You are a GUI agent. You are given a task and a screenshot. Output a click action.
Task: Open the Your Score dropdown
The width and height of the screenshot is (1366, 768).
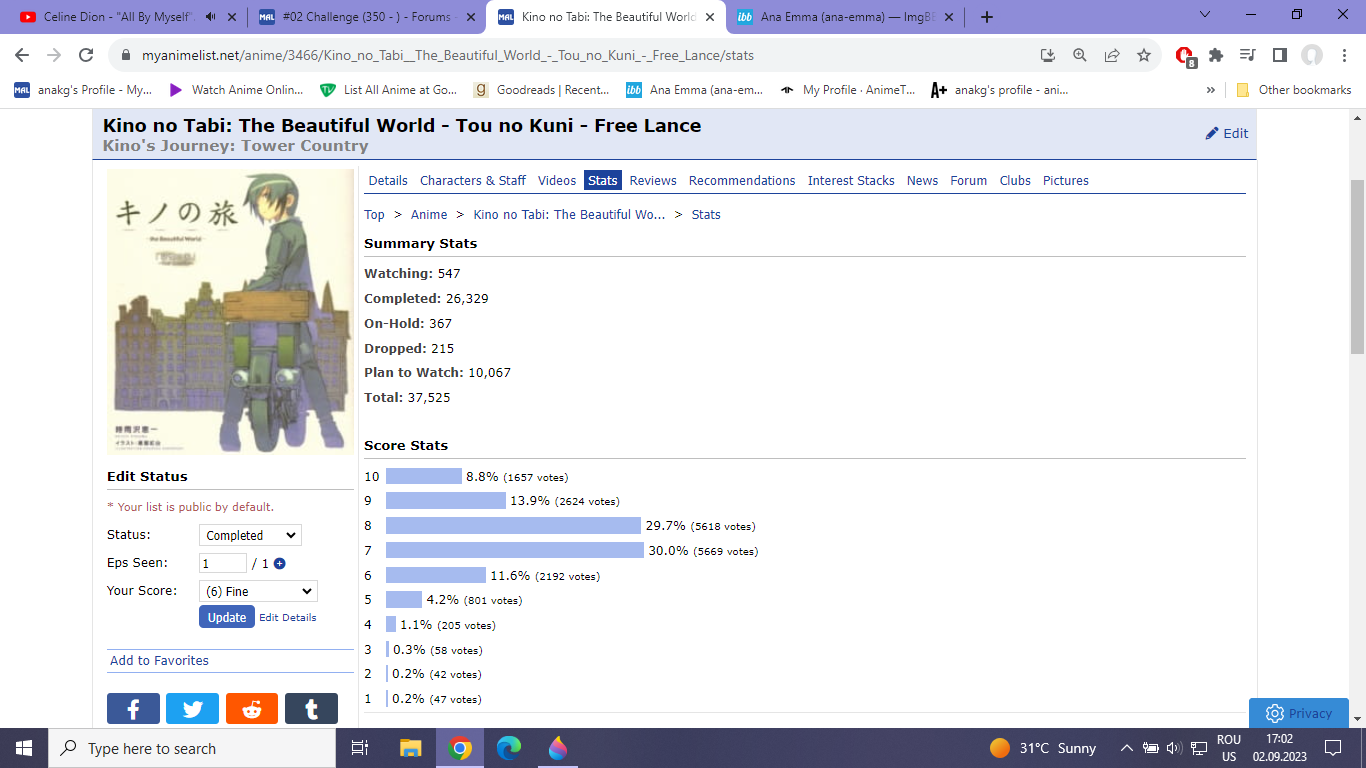(258, 592)
